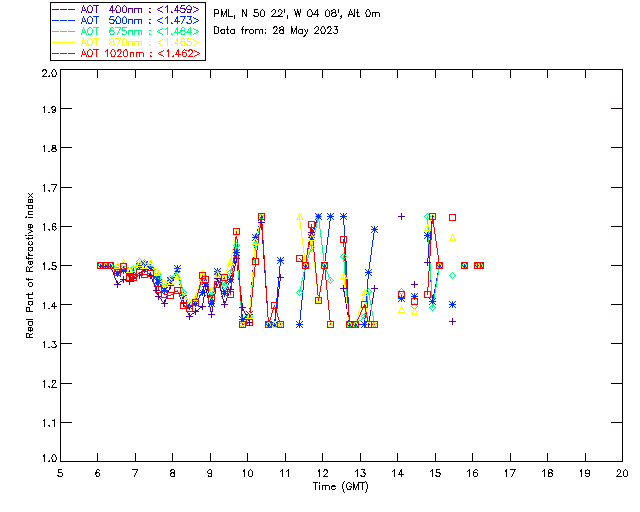Click the y-axis tick label 1.7
The height and width of the screenshot is (512, 640).
[x=49, y=188]
